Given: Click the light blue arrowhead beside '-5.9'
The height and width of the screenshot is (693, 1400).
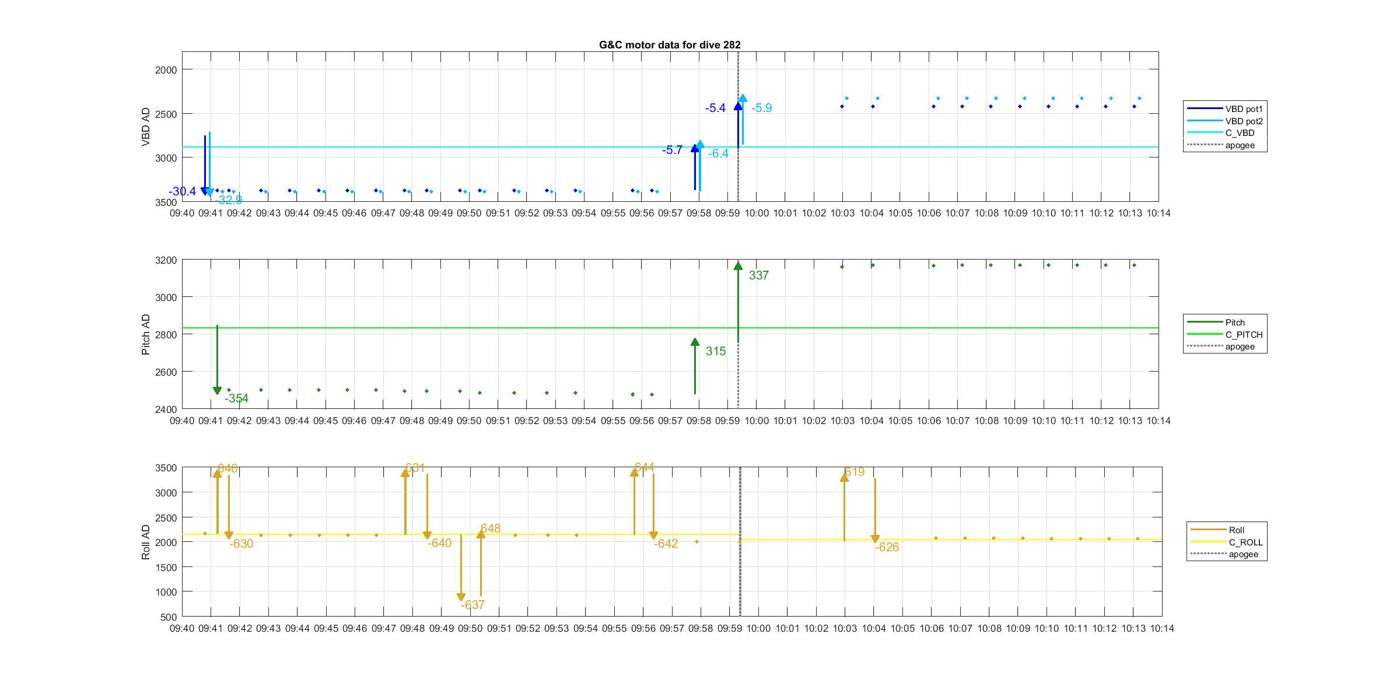Looking at the screenshot, I should pos(743,99).
